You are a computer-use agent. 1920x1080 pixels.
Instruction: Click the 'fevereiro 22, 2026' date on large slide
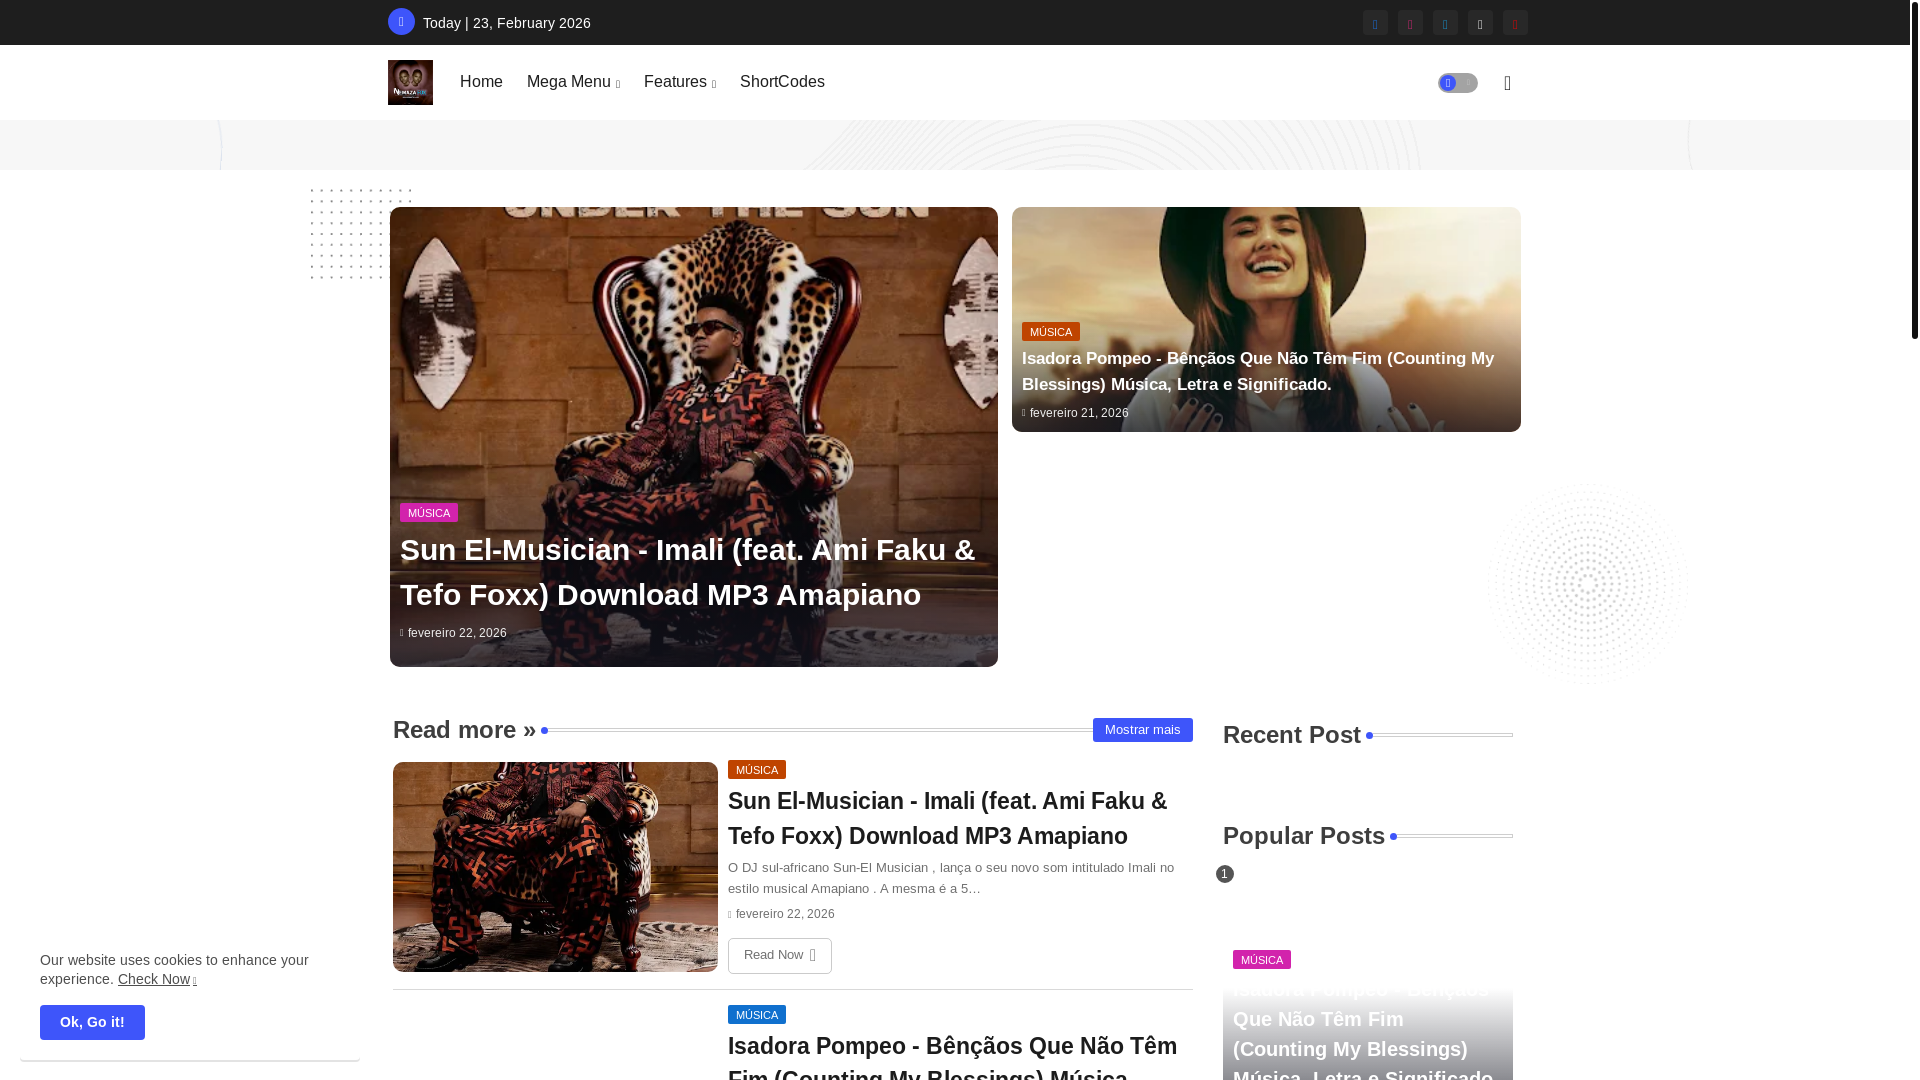(457, 633)
